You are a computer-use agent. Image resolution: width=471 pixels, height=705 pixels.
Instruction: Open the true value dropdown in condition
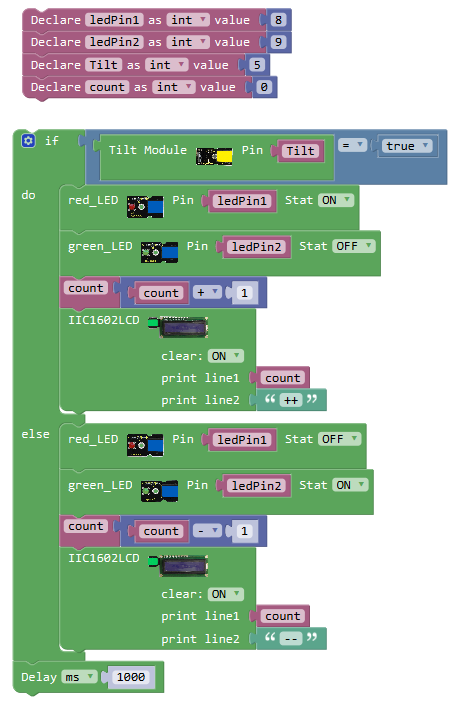407,146
